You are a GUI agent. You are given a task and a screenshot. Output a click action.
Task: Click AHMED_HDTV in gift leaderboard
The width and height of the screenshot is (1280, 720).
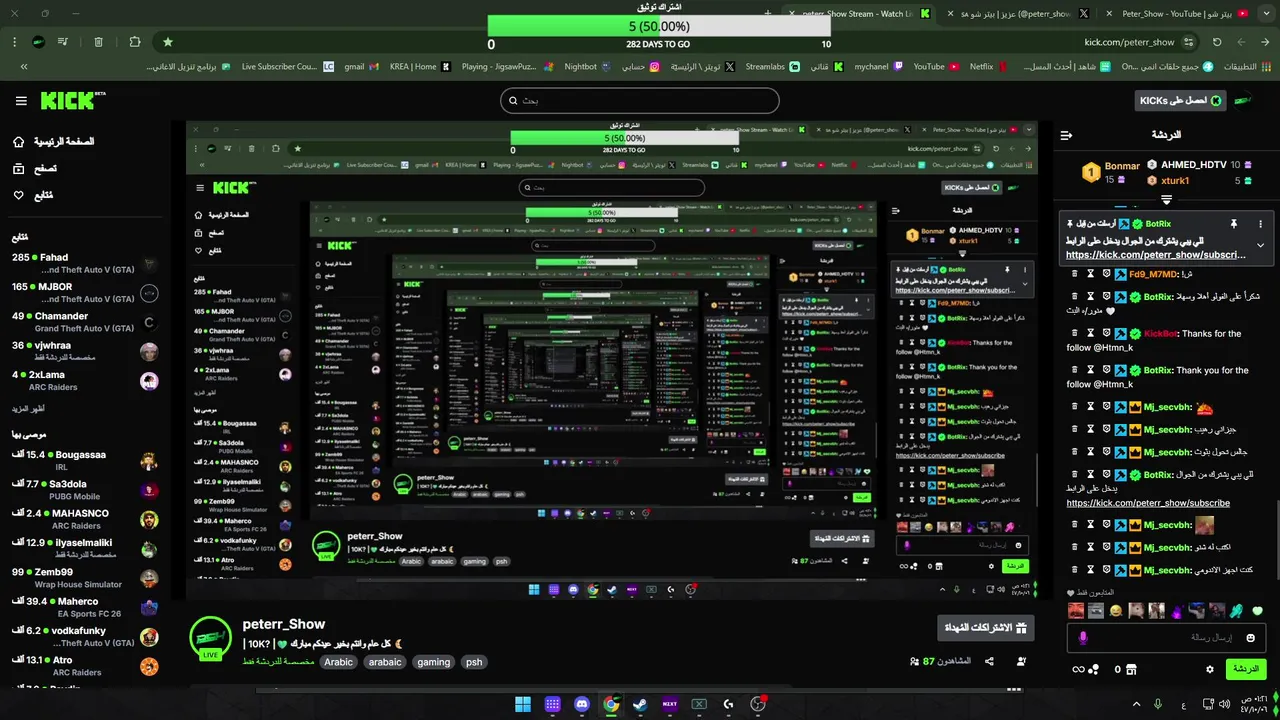(x=1193, y=165)
